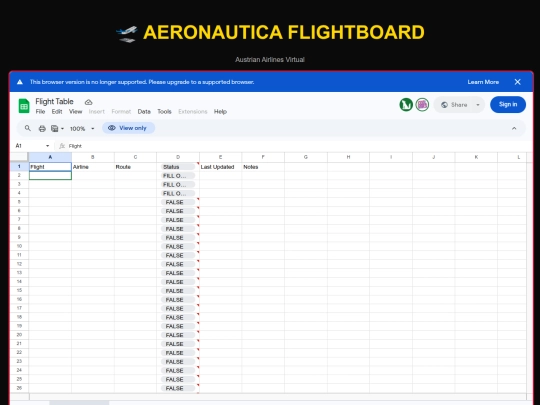Open the FALSE dropdown chip in row 5

tap(178, 202)
